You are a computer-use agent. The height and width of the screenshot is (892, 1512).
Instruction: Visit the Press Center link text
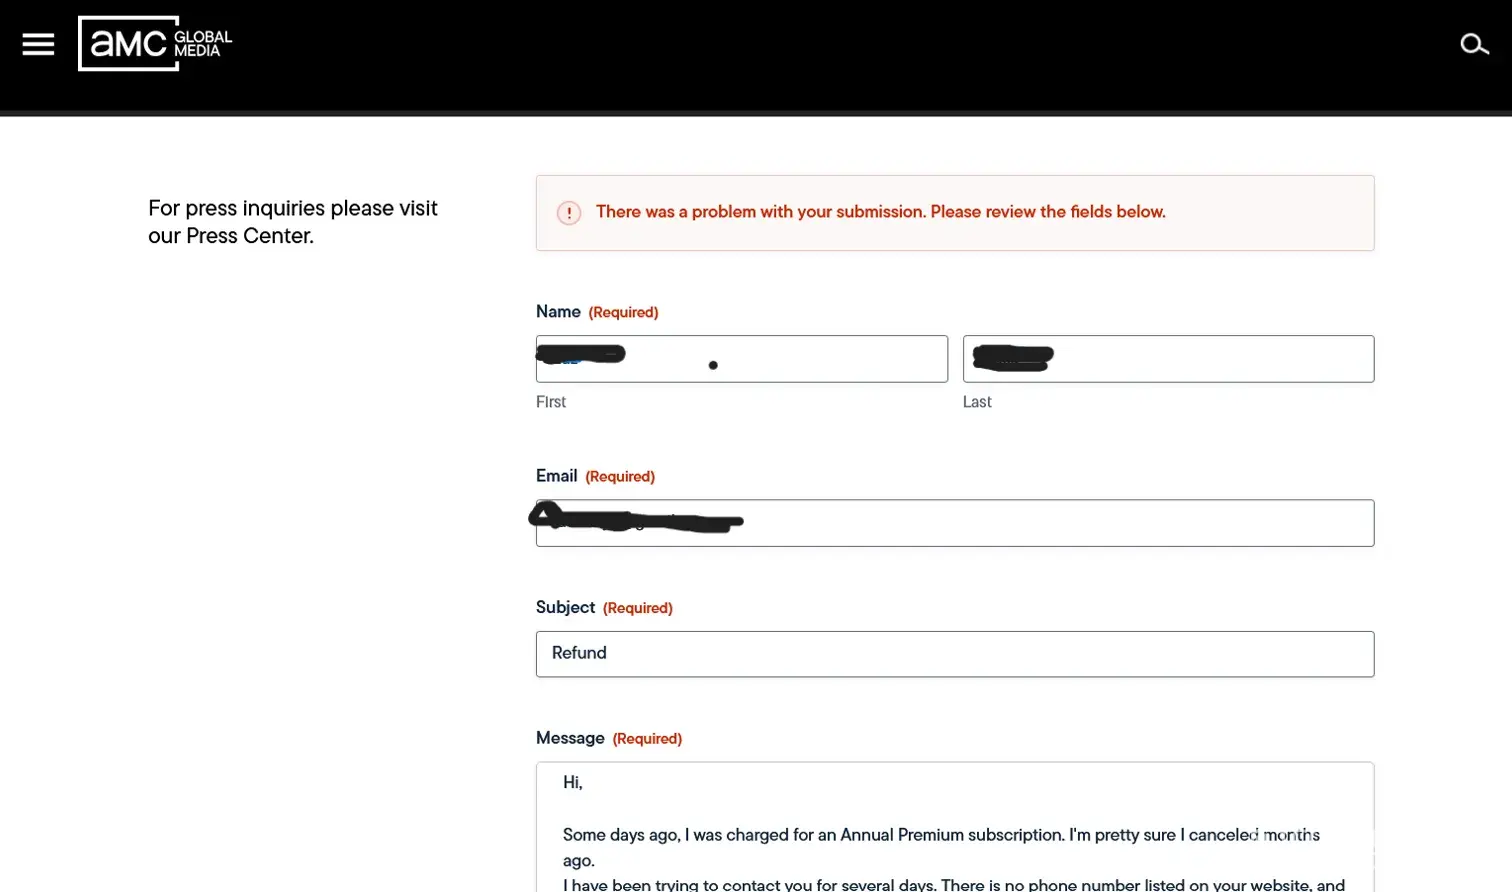point(249,236)
